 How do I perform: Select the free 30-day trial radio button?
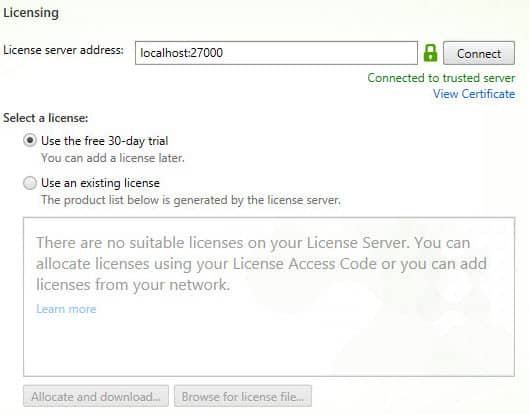pos(30,140)
